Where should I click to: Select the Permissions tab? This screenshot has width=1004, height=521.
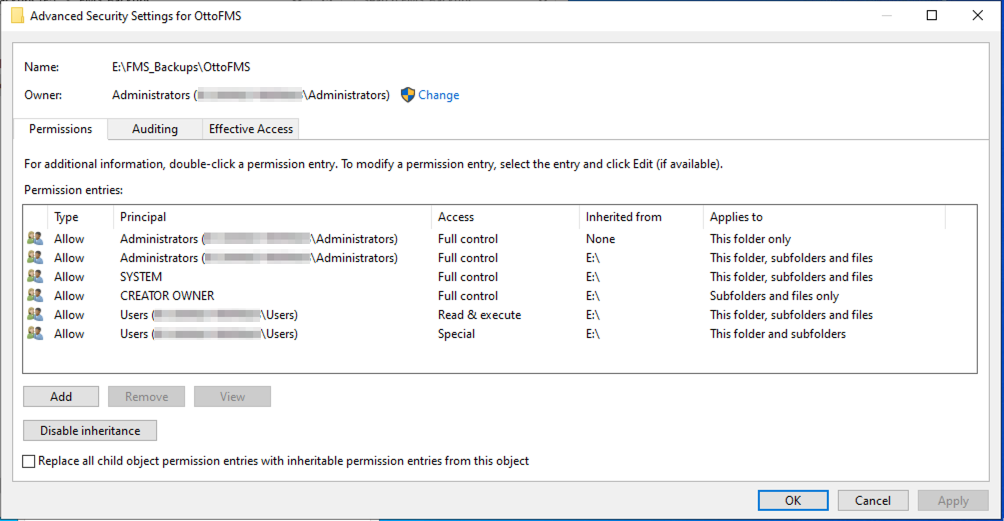[x=60, y=129]
